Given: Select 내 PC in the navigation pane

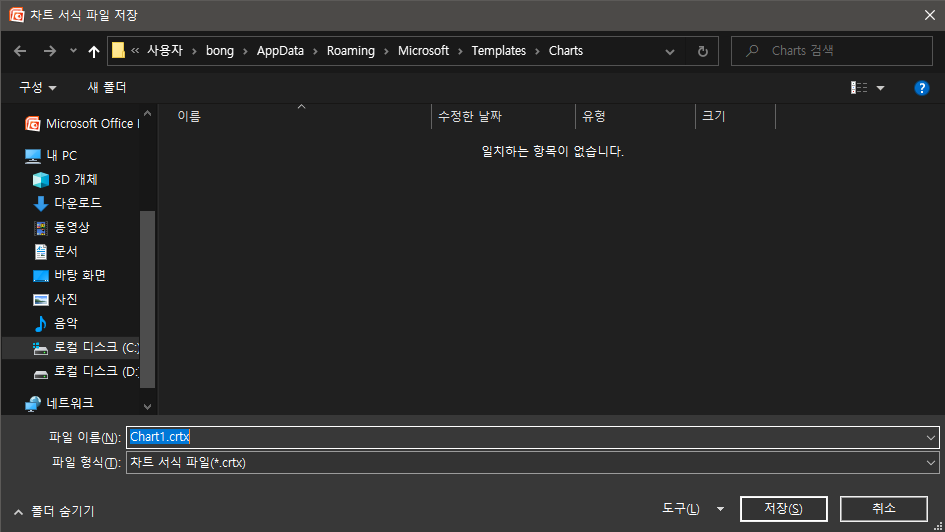Looking at the screenshot, I should point(51,155).
